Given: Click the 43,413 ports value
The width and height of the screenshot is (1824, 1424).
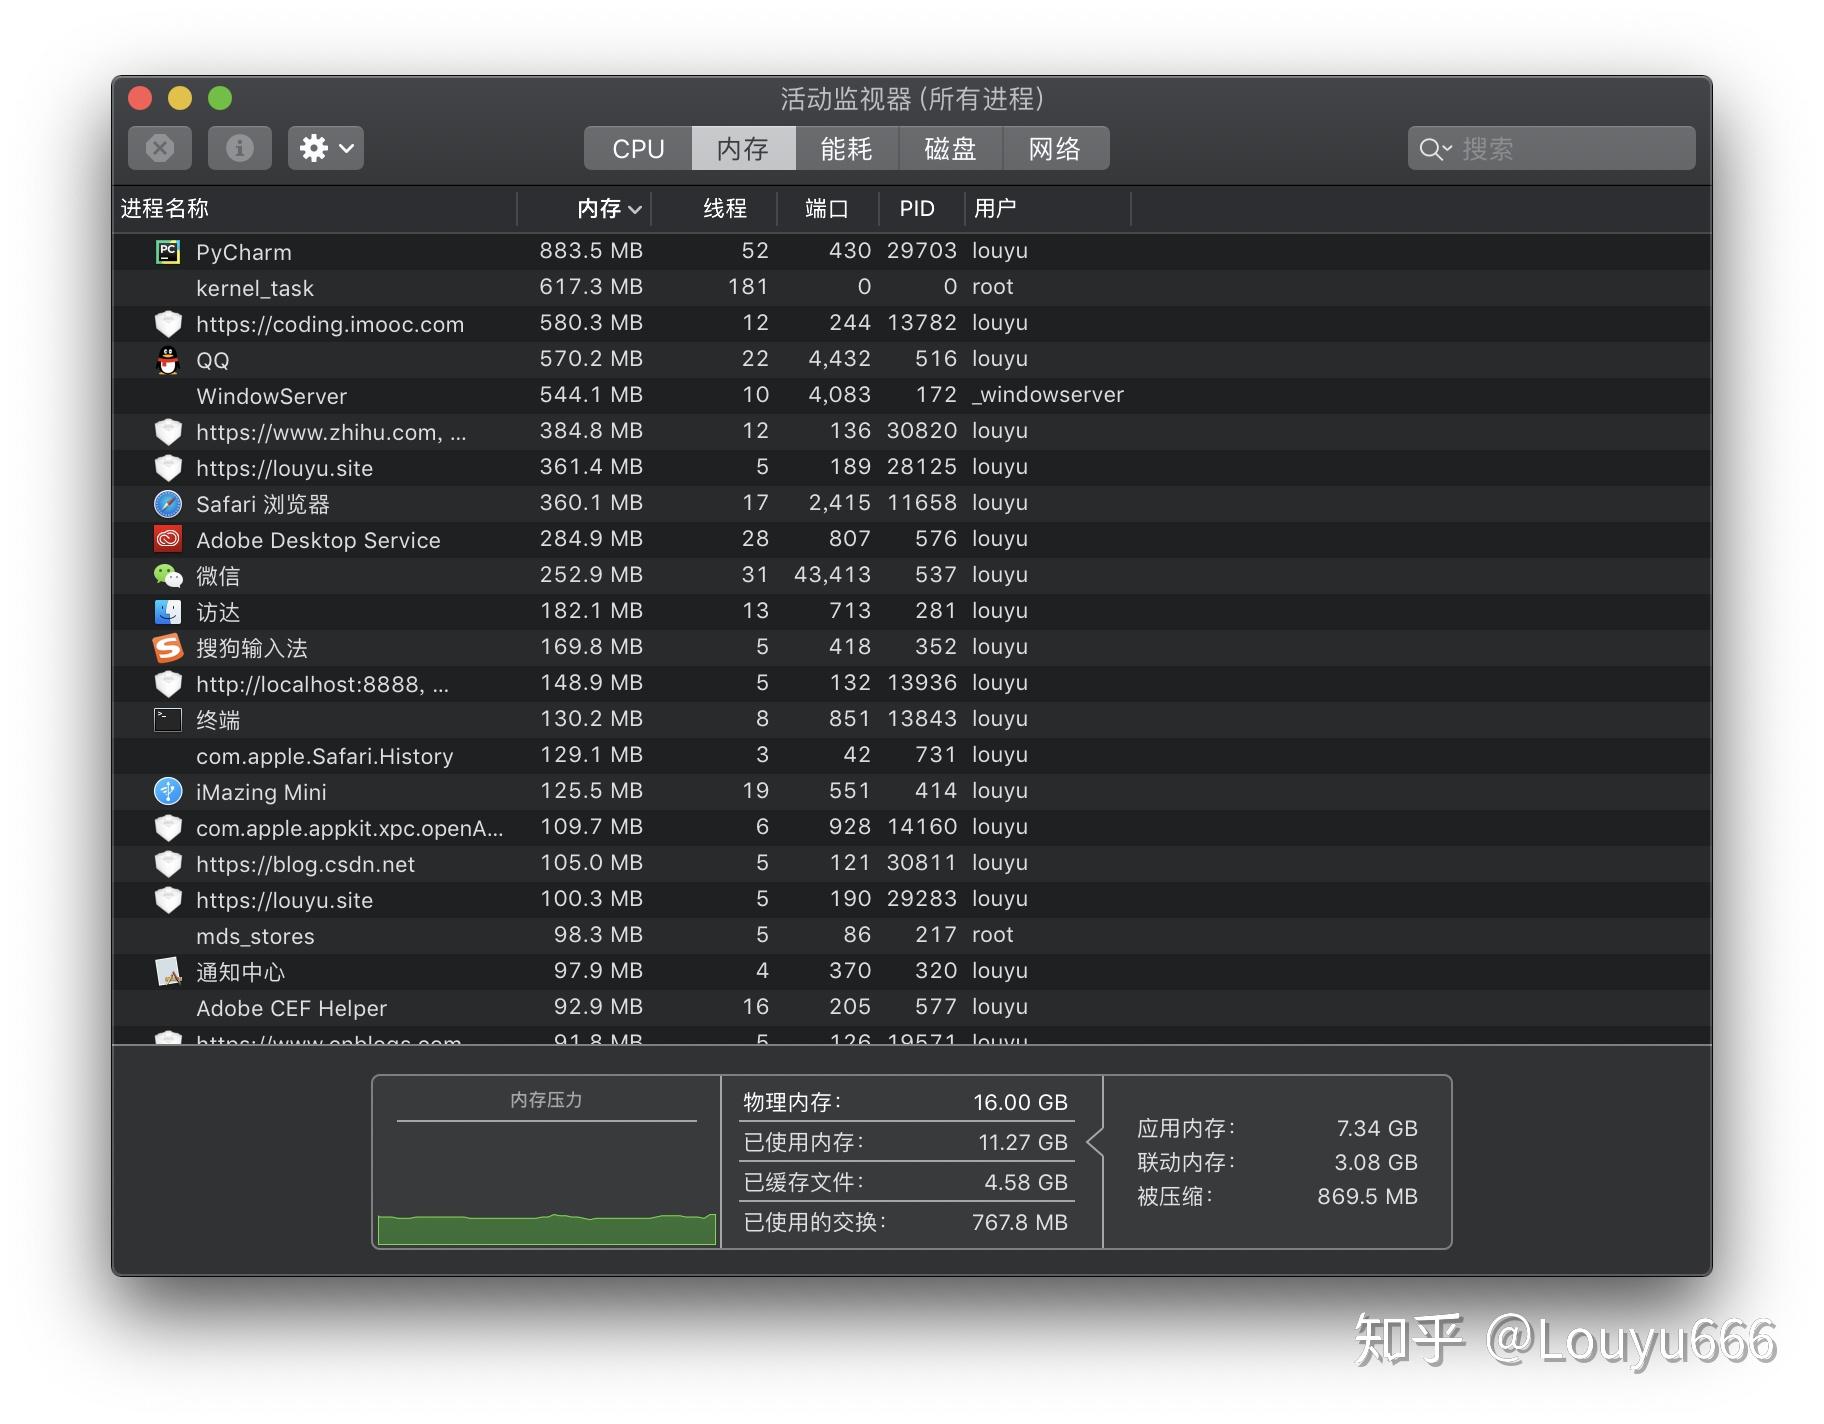Looking at the screenshot, I should tap(832, 575).
